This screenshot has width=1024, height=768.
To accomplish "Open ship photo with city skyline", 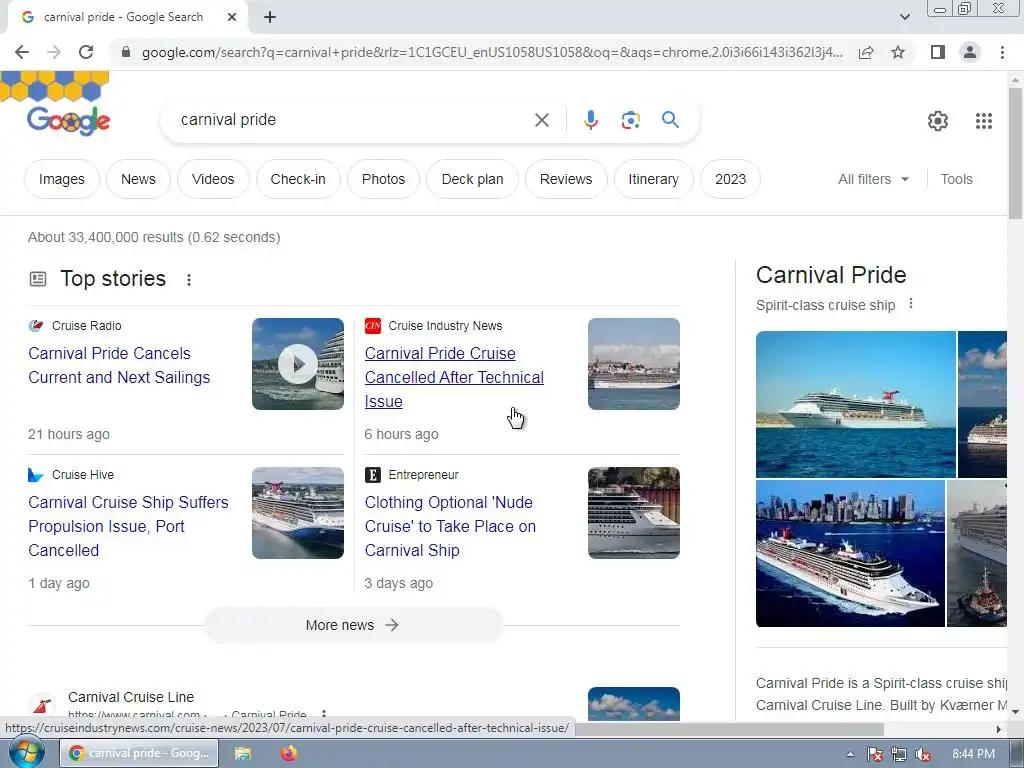I will pos(850,553).
